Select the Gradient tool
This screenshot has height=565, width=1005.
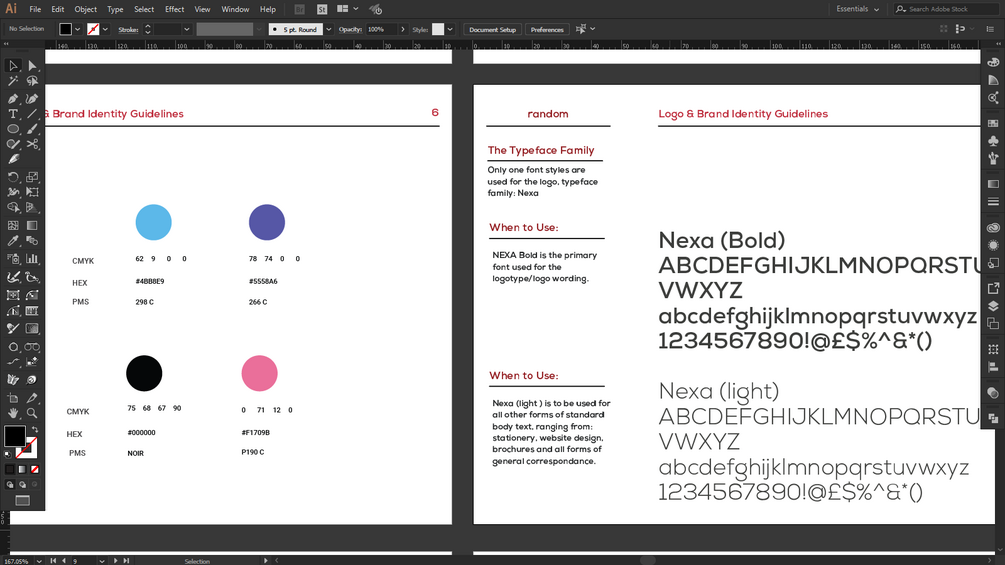point(32,225)
